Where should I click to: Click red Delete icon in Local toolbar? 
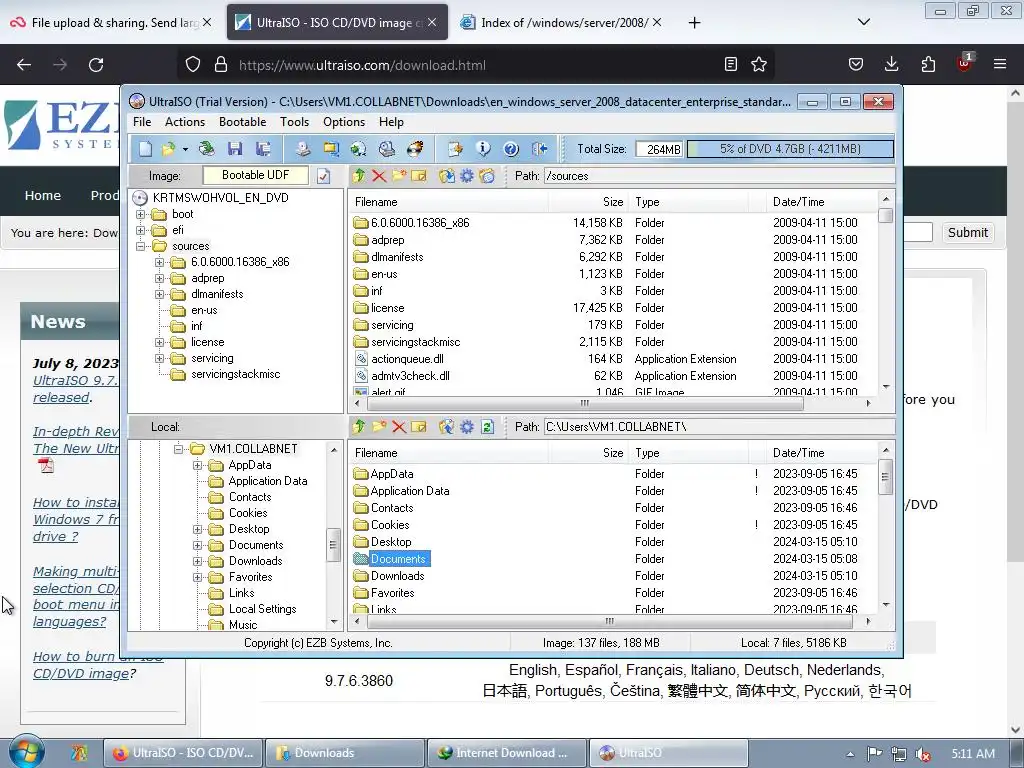(399, 426)
